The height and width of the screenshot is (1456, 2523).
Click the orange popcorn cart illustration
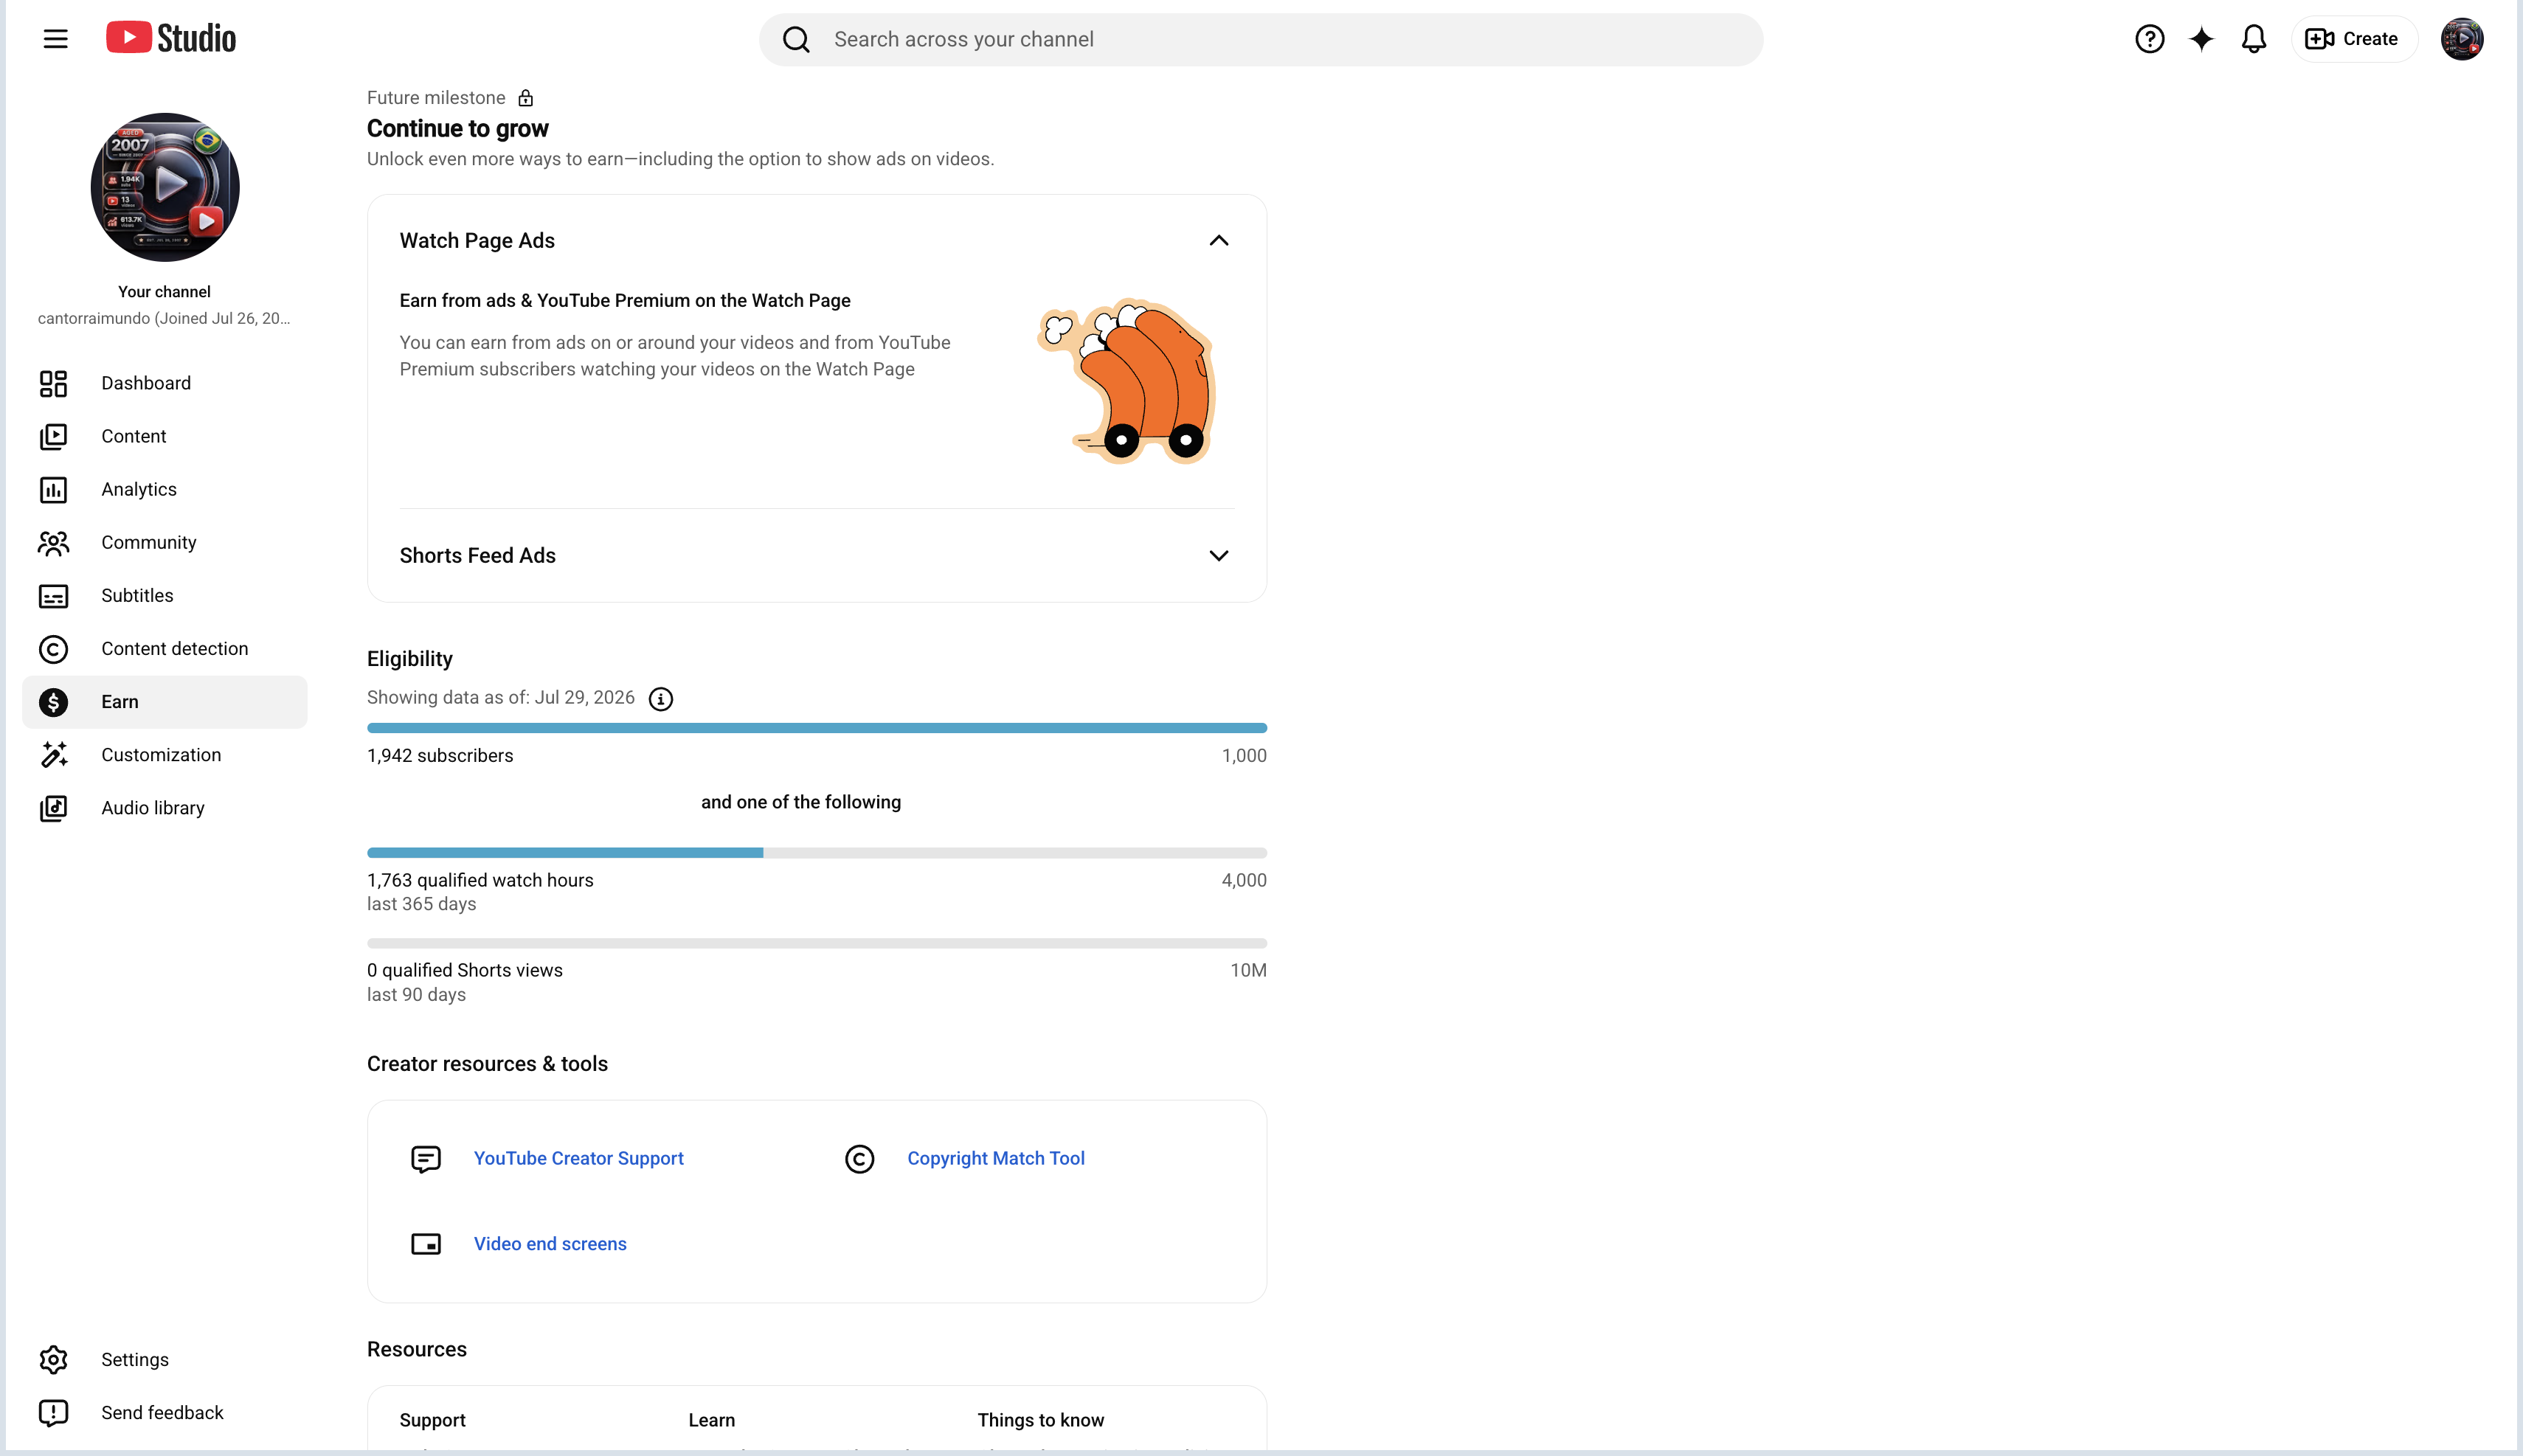pos(1127,381)
